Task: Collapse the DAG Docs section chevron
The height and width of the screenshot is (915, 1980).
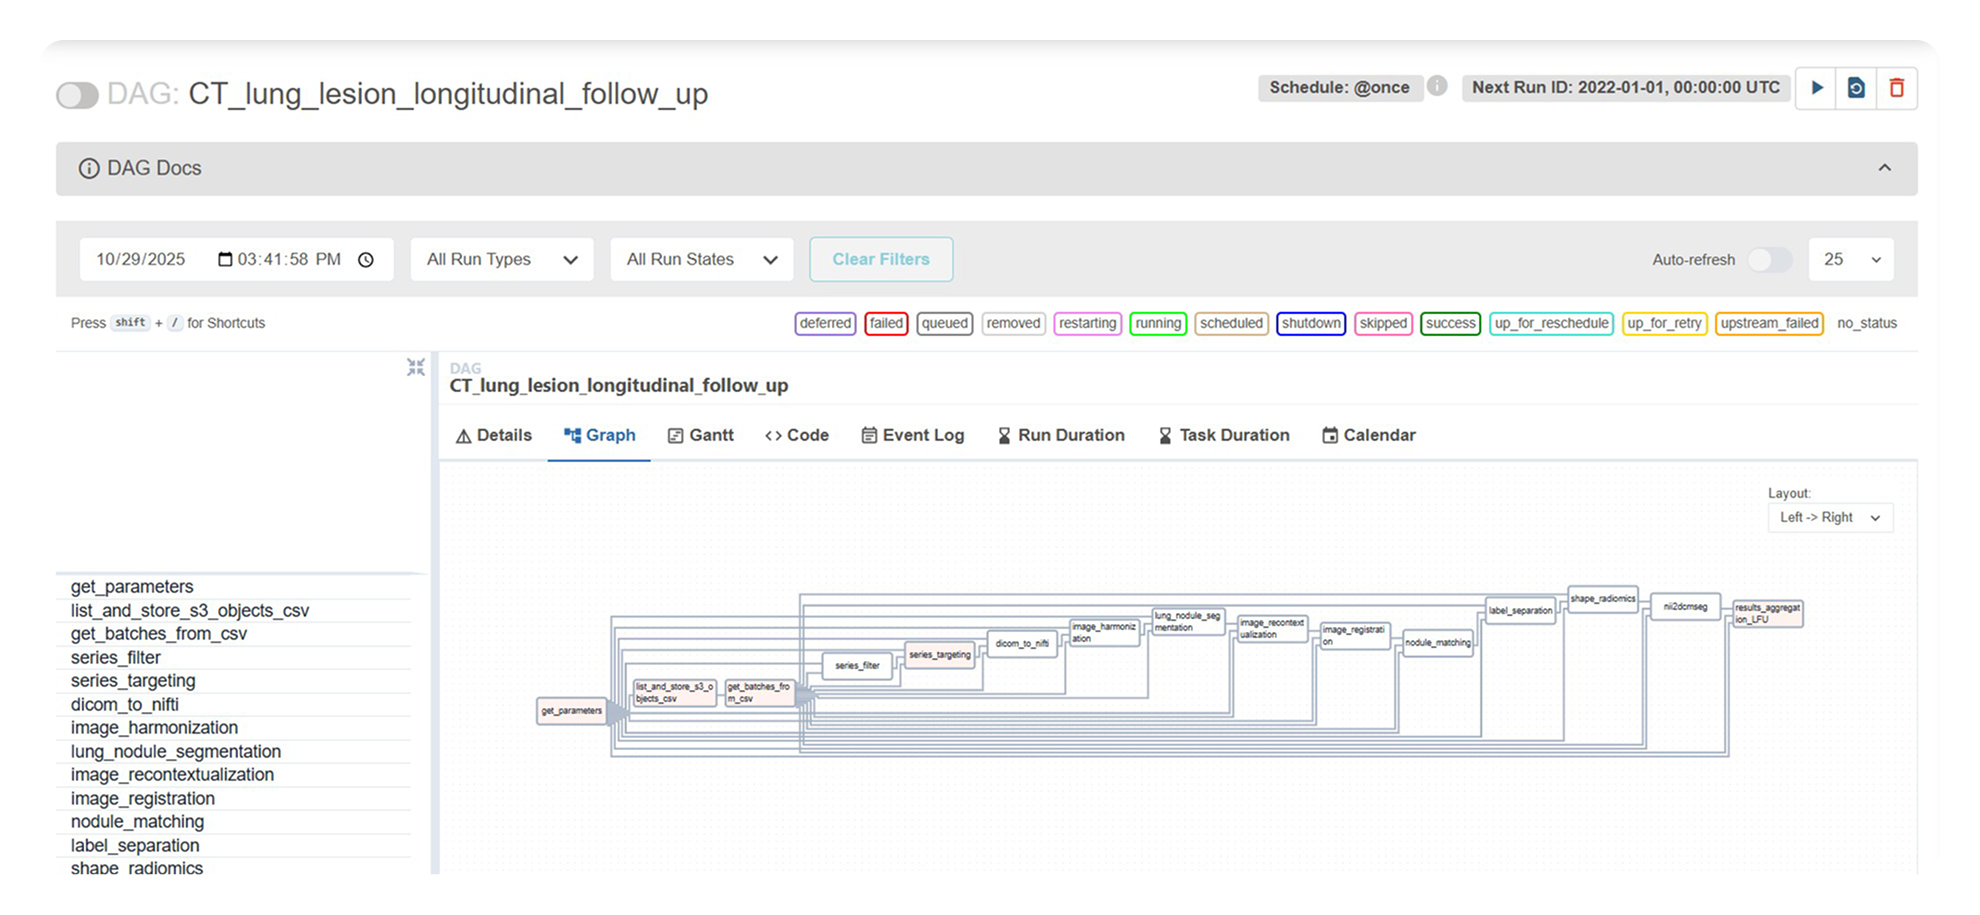Action: [1884, 168]
